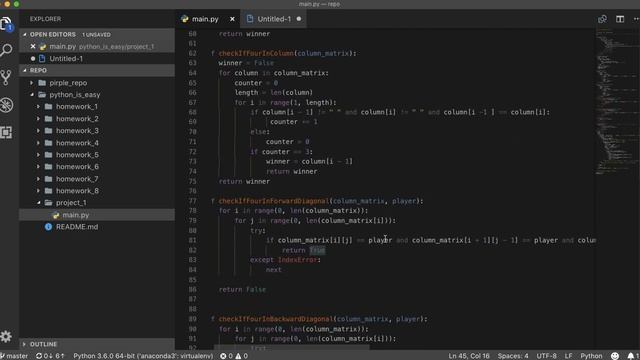
Task: Open changes icon in editor toolbar
Action: (x=602, y=19)
